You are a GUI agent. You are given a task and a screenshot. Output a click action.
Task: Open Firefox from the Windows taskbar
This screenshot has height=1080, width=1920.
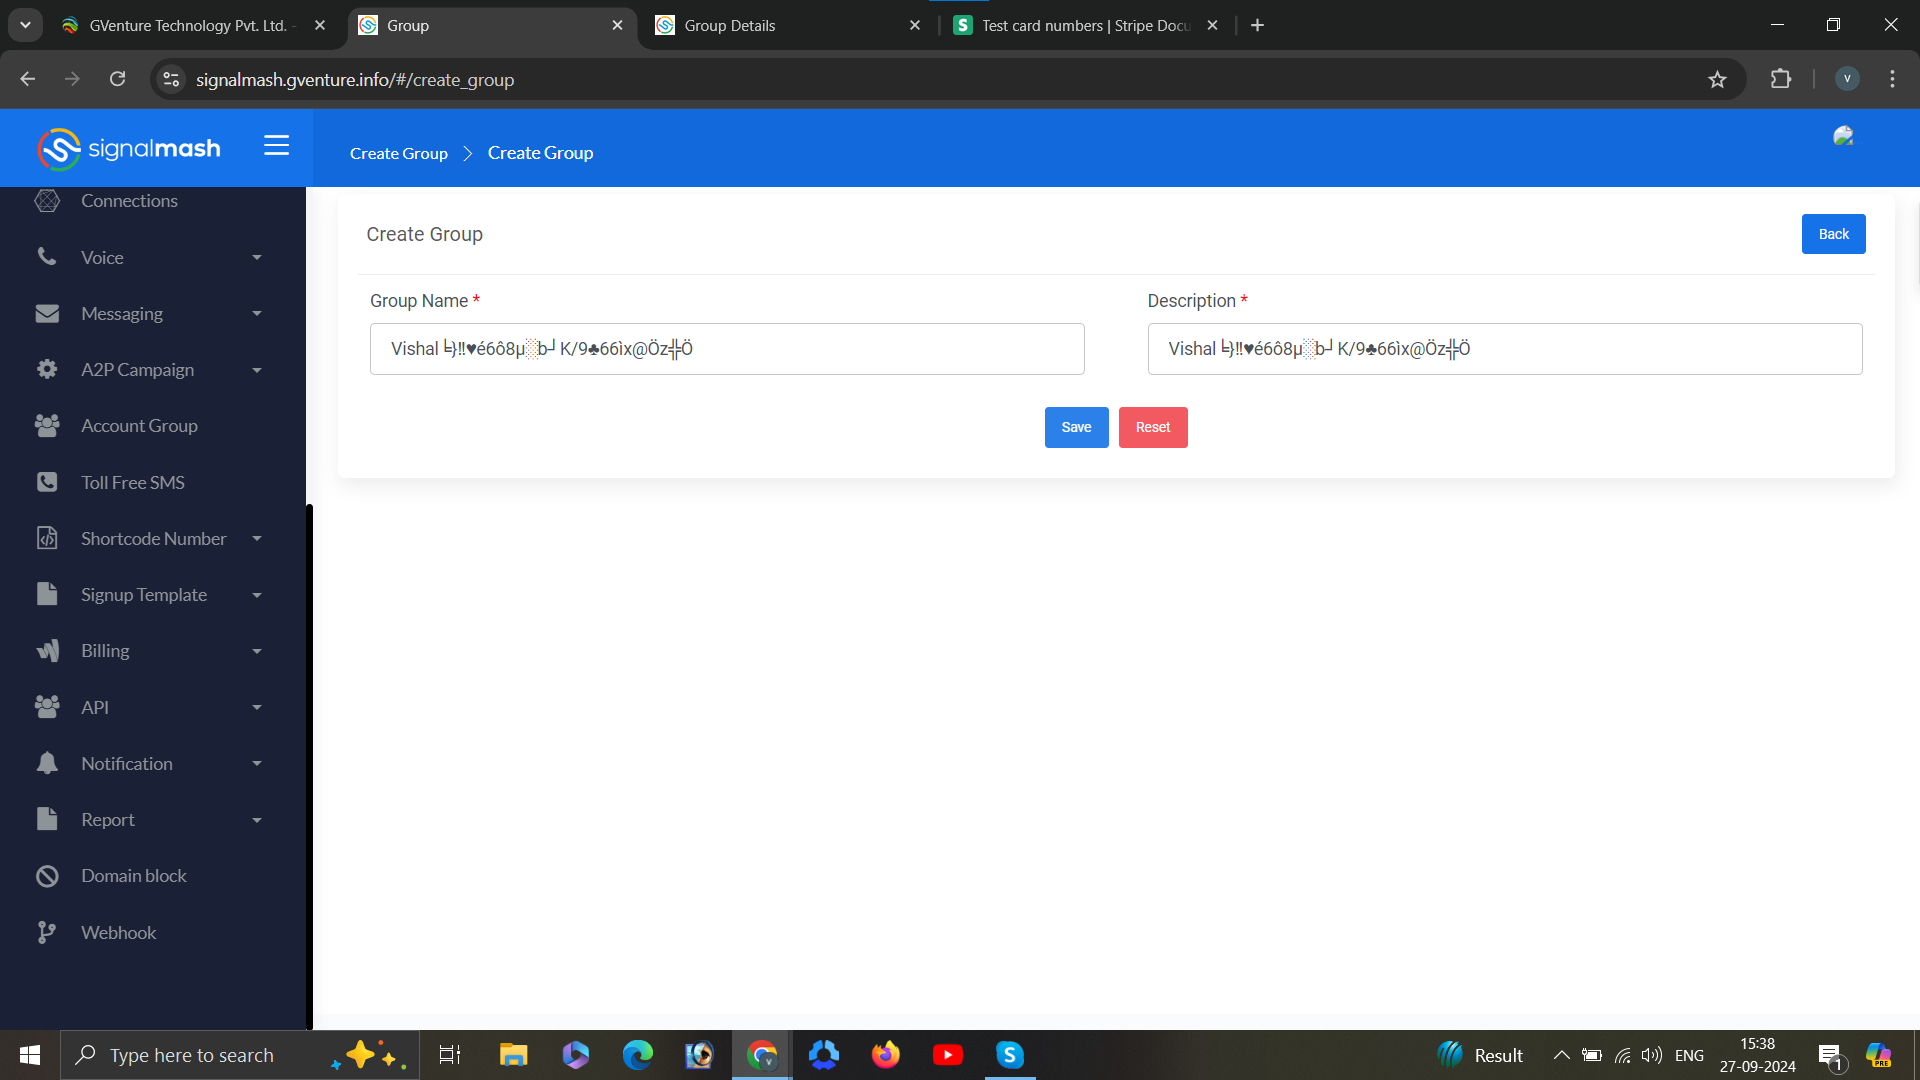tap(885, 1055)
